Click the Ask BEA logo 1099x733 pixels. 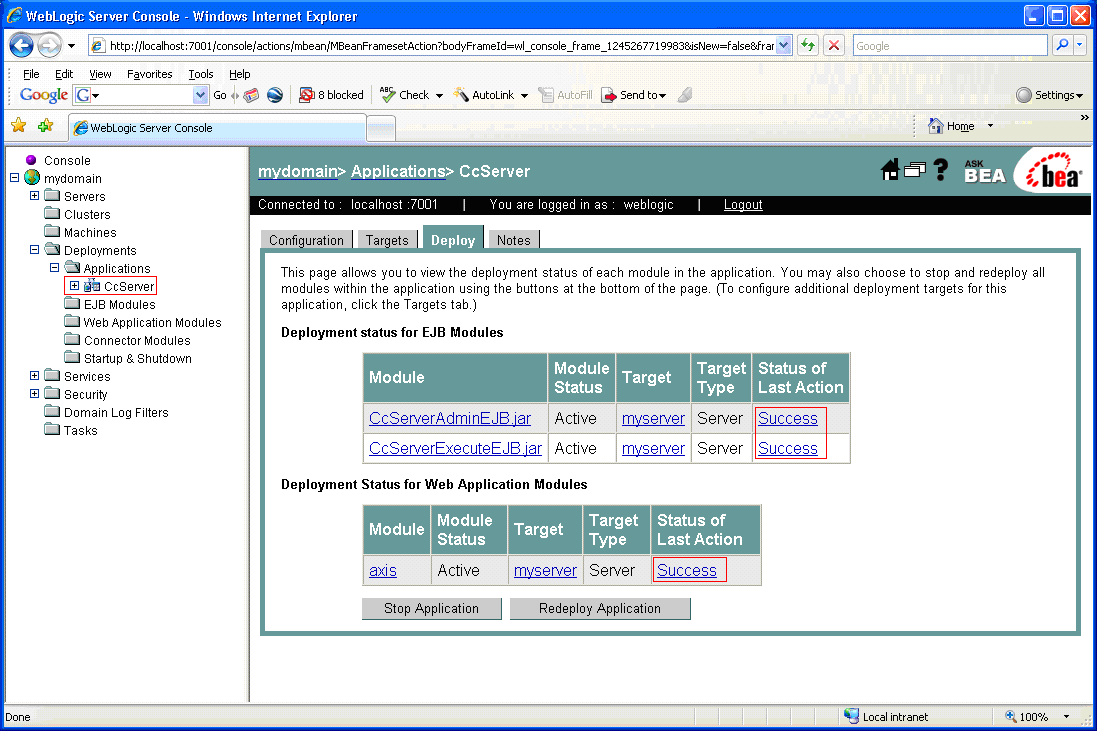984,171
